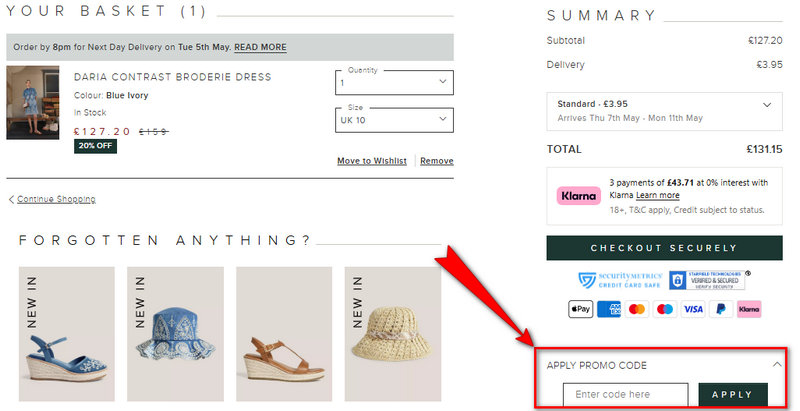
Task: Collapse the Apply Promo Code section
Action: [777, 365]
